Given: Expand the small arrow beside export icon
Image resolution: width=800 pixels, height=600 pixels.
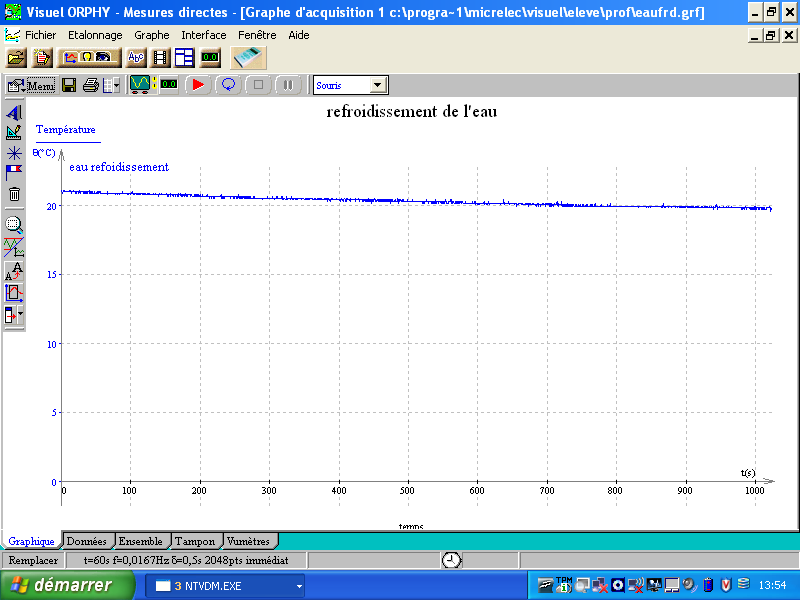Looking at the screenshot, I should (20, 315).
